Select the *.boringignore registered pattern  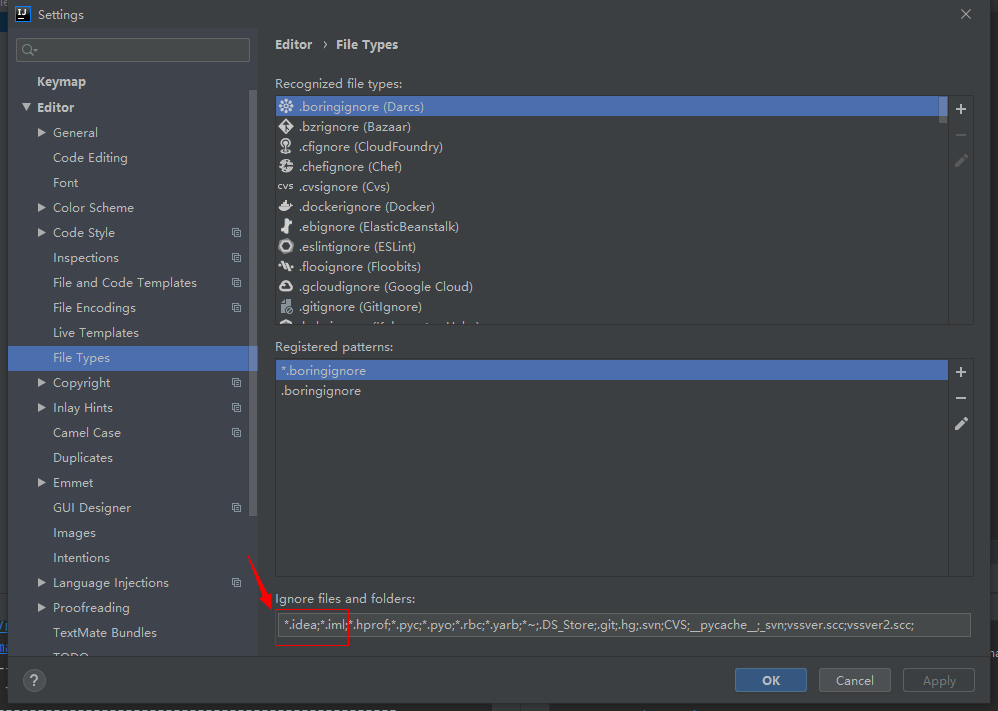(612, 370)
